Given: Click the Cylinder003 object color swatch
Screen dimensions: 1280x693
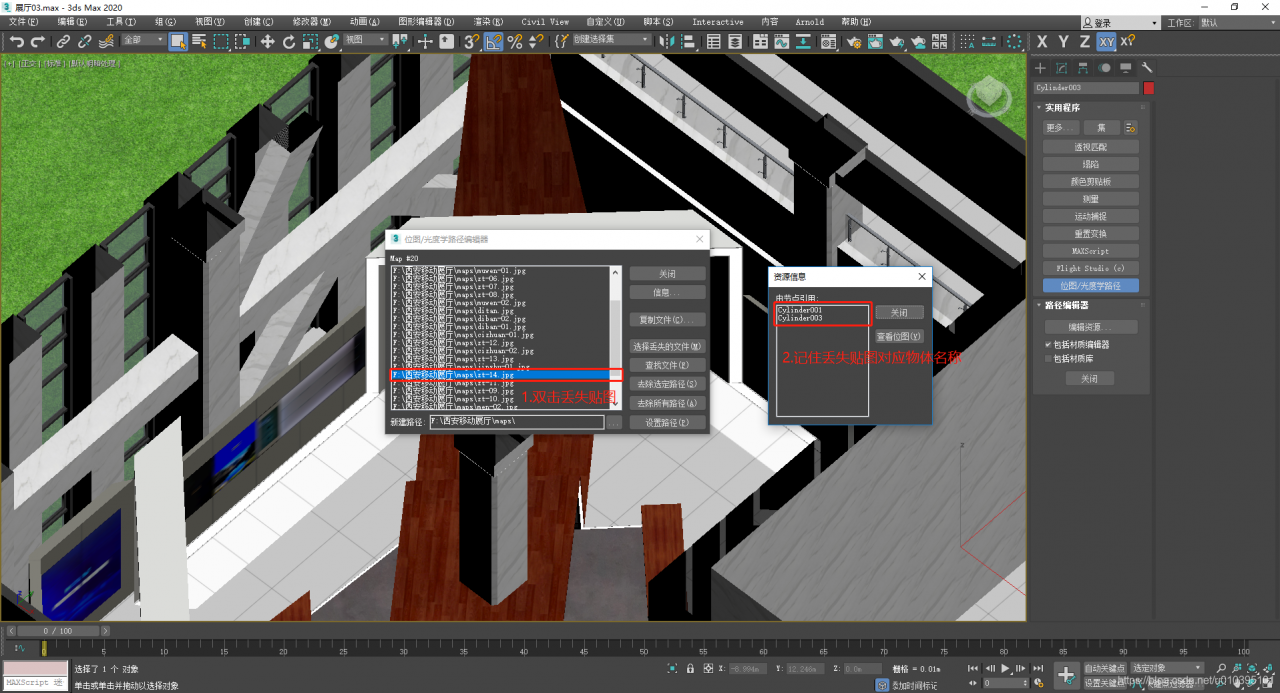Looking at the screenshot, I should pyautogui.click(x=1148, y=88).
